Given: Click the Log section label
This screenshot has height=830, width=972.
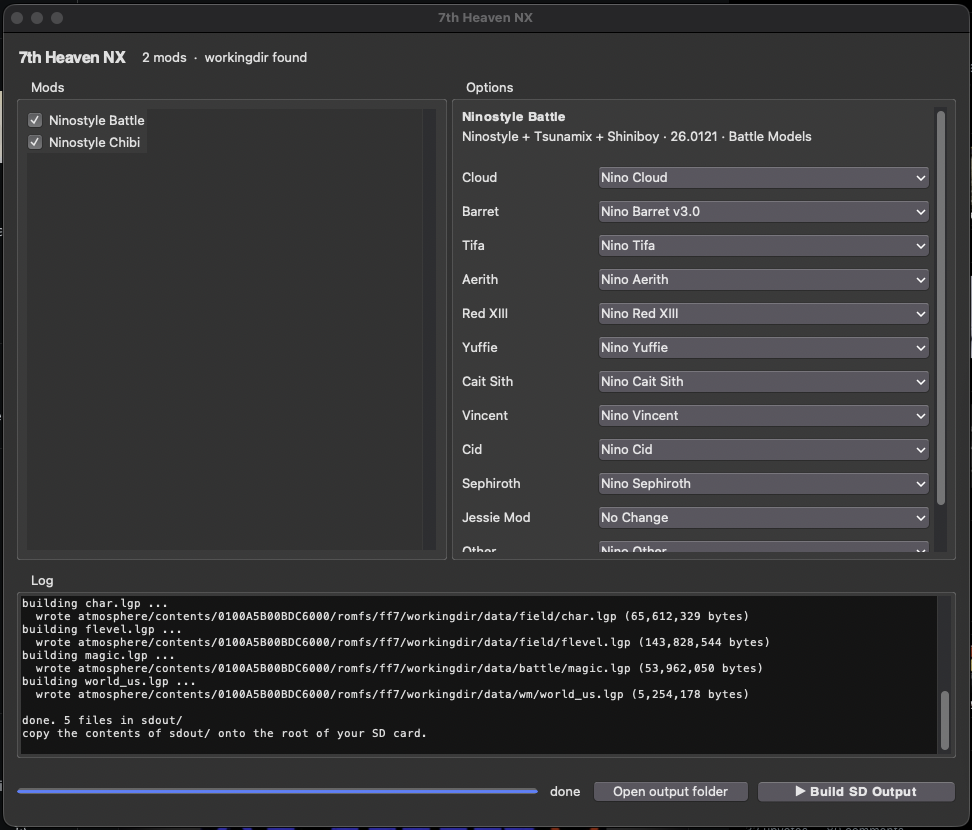Looking at the screenshot, I should coord(42,581).
